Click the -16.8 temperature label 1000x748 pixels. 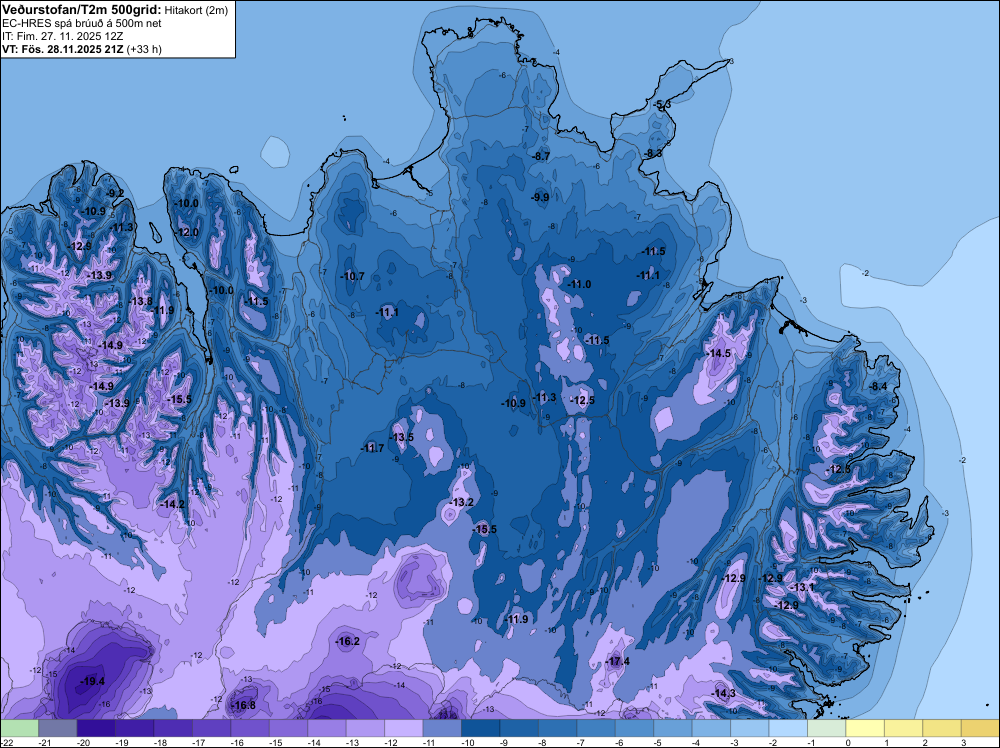(243, 705)
